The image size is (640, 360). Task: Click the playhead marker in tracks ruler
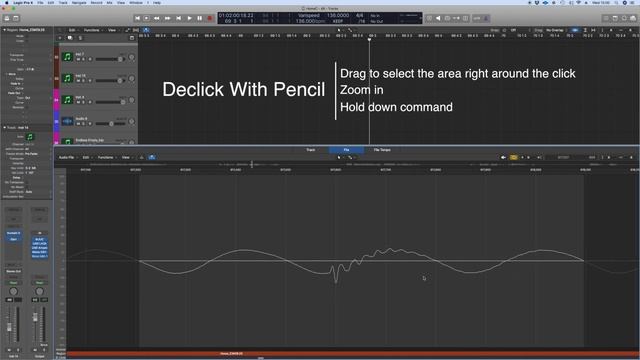tap(369, 39)
